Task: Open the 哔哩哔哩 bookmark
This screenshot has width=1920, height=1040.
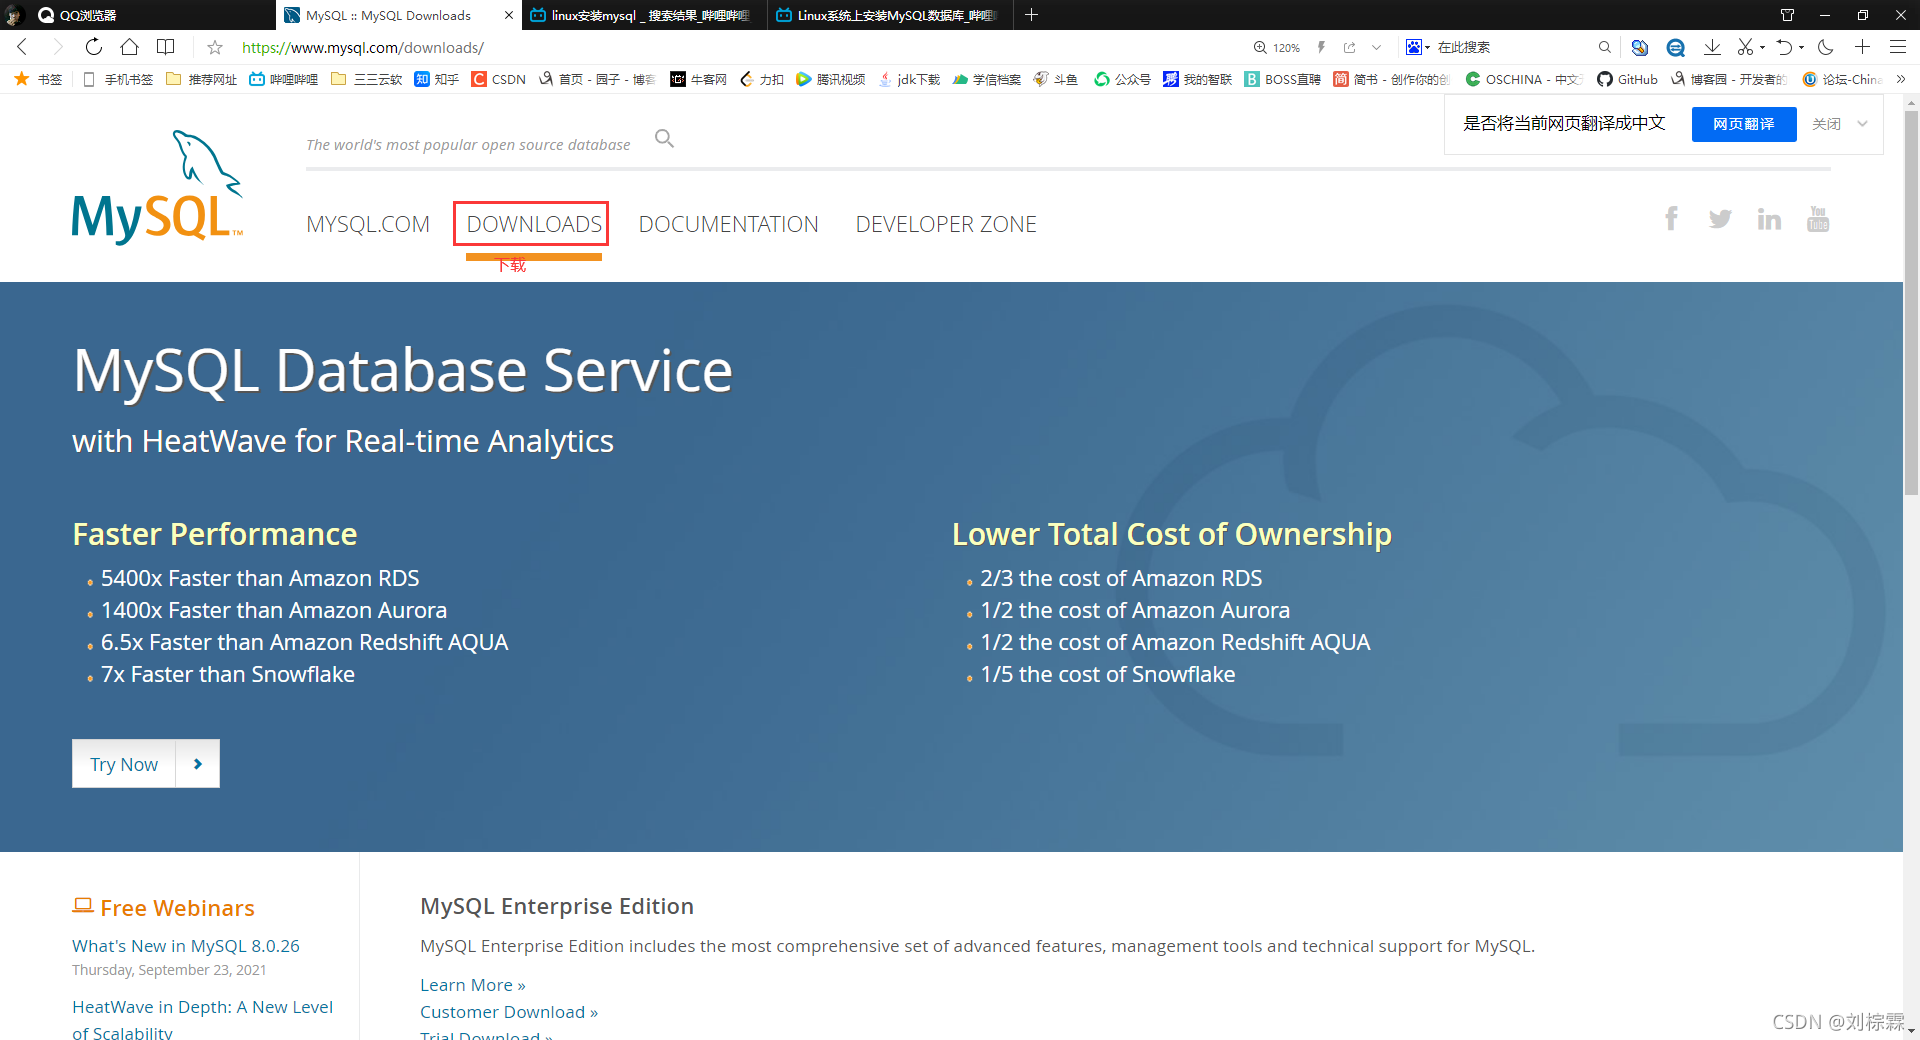Action: tap(284, 79)
